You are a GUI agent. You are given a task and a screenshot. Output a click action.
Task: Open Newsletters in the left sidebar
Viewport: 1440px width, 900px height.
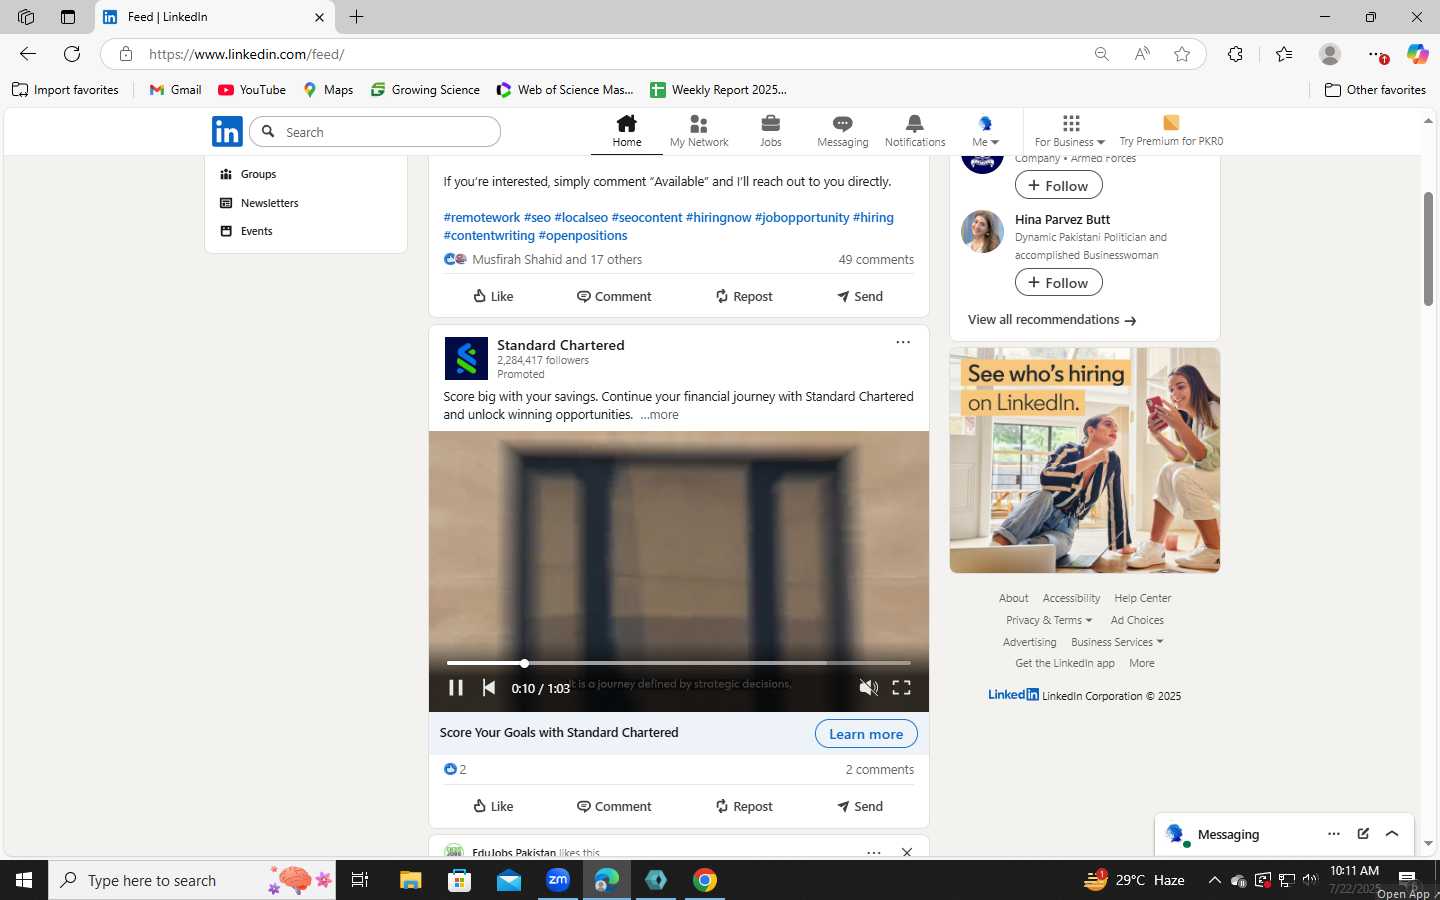pyautogui.click(x=259, y=203)
